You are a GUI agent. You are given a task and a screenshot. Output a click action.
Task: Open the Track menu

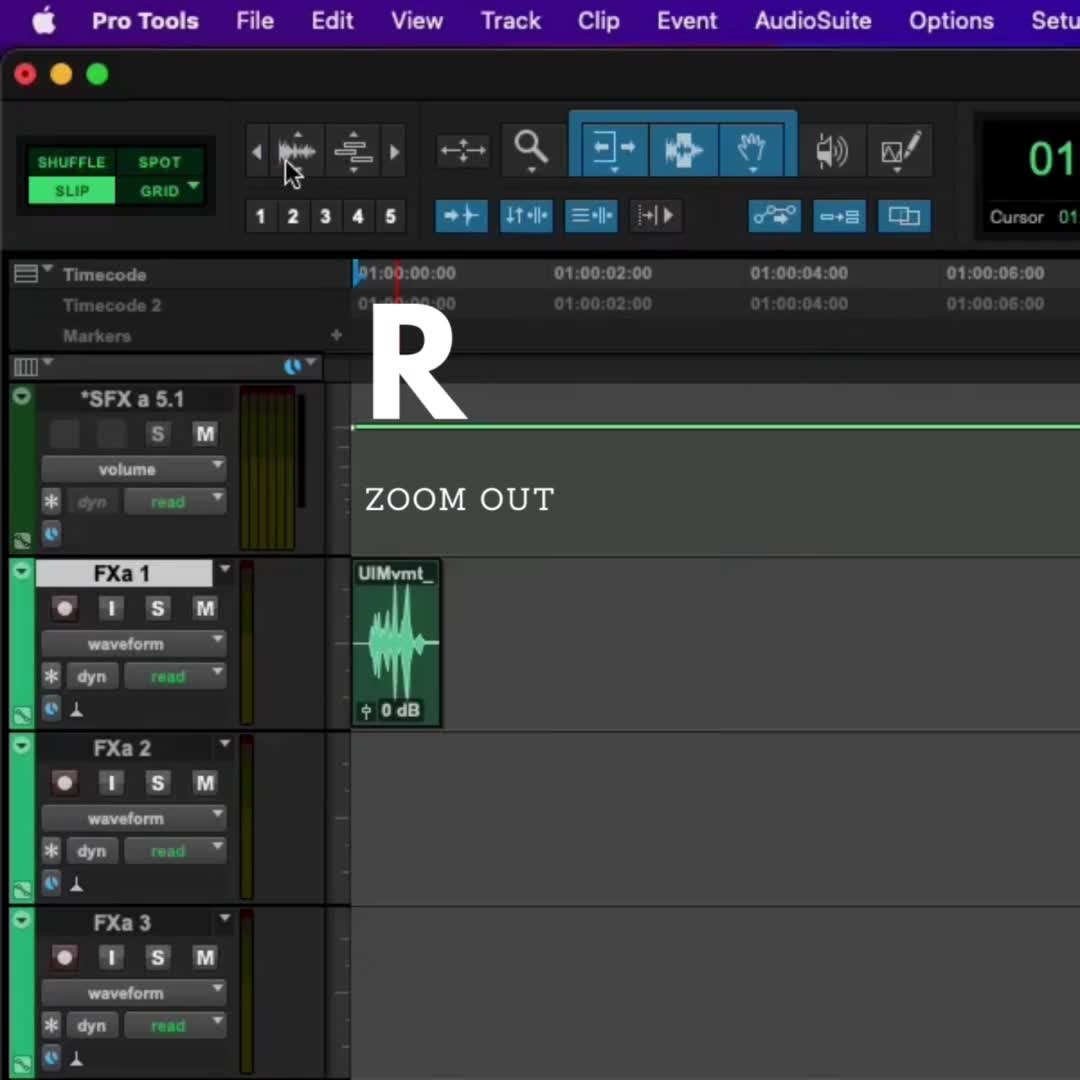tap(511, 21)
